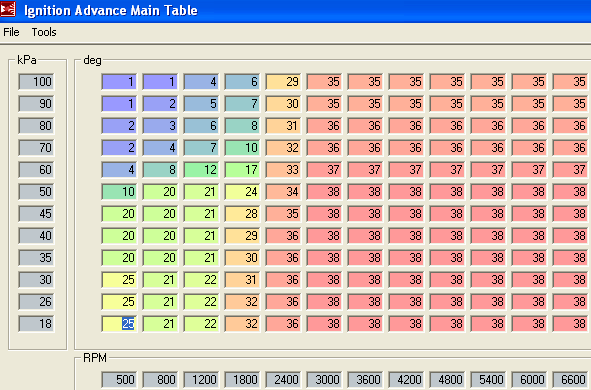Open the File menu
This screenshot has width=591, height=390.
point(11,32)
